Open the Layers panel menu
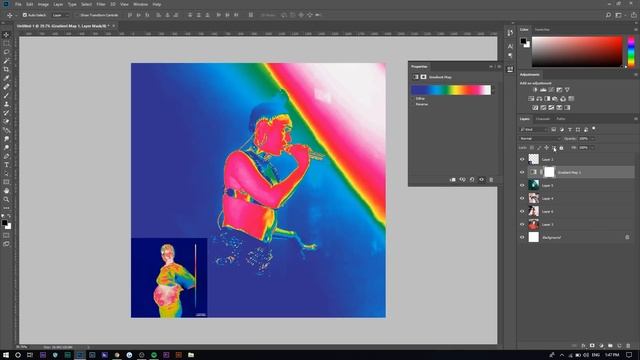This screenshot has width=640, height=360. click(x=636, y=119)
